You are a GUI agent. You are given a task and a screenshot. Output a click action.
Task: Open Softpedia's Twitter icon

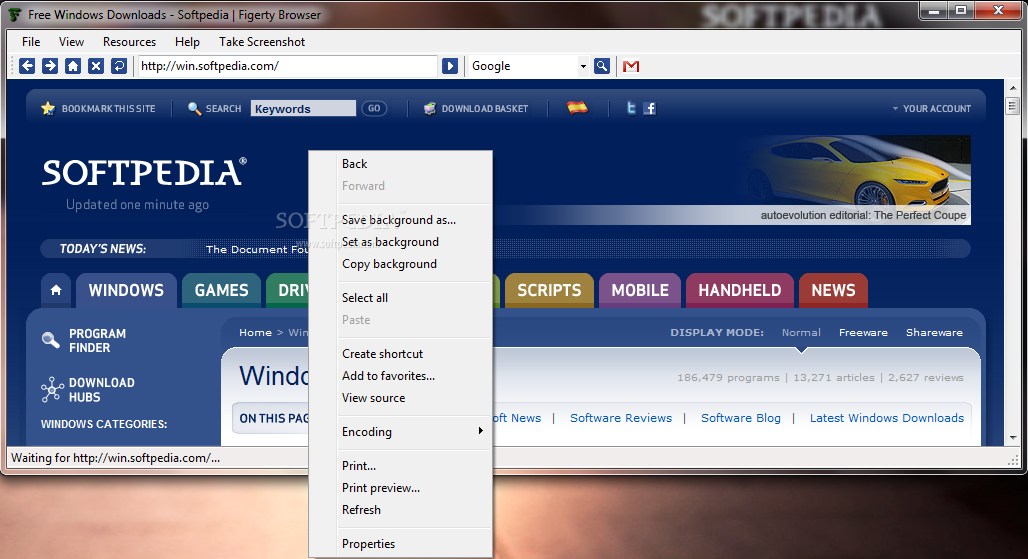(x=631, y=108)
